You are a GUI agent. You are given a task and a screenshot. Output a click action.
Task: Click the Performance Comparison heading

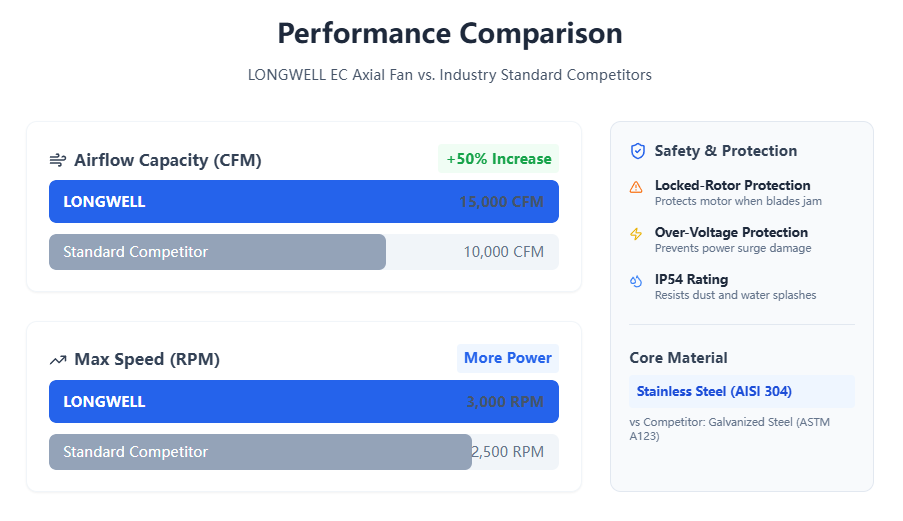(x=450, y=33)
